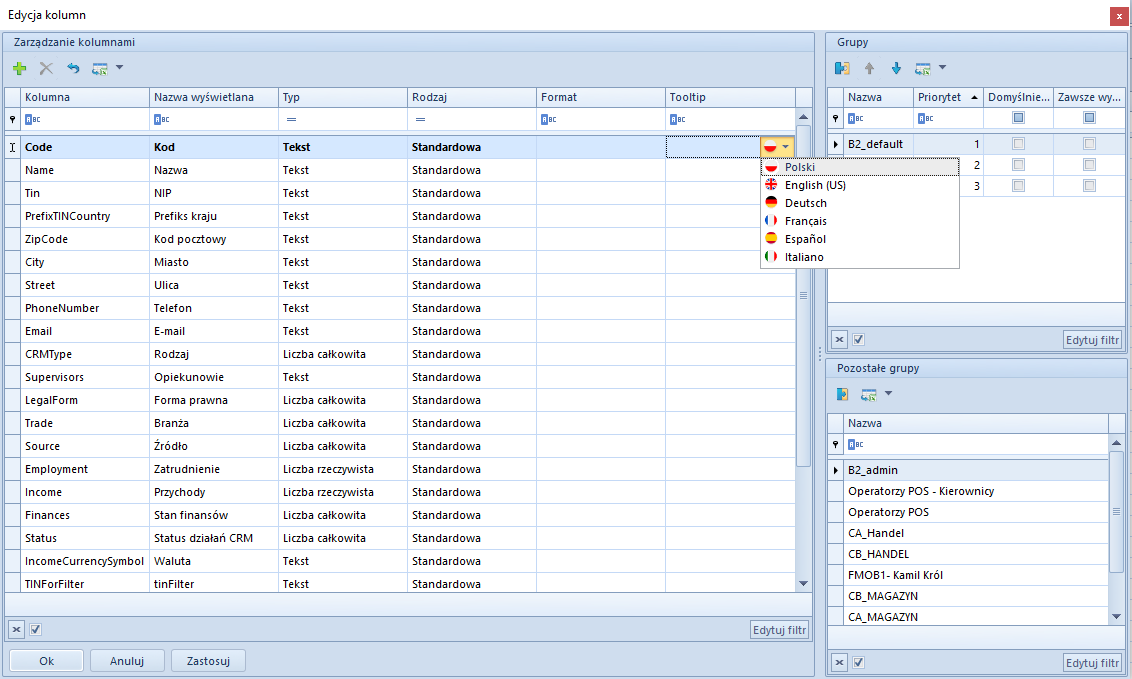Viewport: 1132px width, 679px height.
Task: Click the detach group icon in Grupy toolbar
Action: [x=842, y=69]
